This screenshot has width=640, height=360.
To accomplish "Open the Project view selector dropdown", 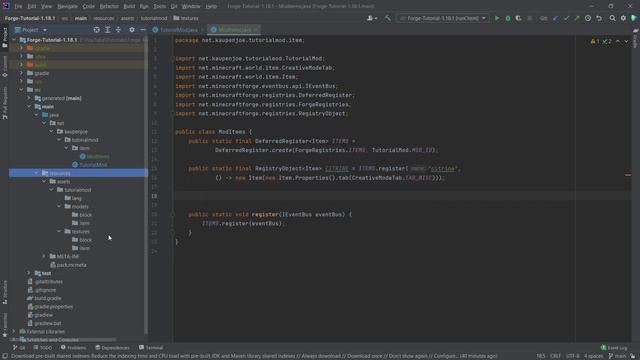I will point(31,30).
